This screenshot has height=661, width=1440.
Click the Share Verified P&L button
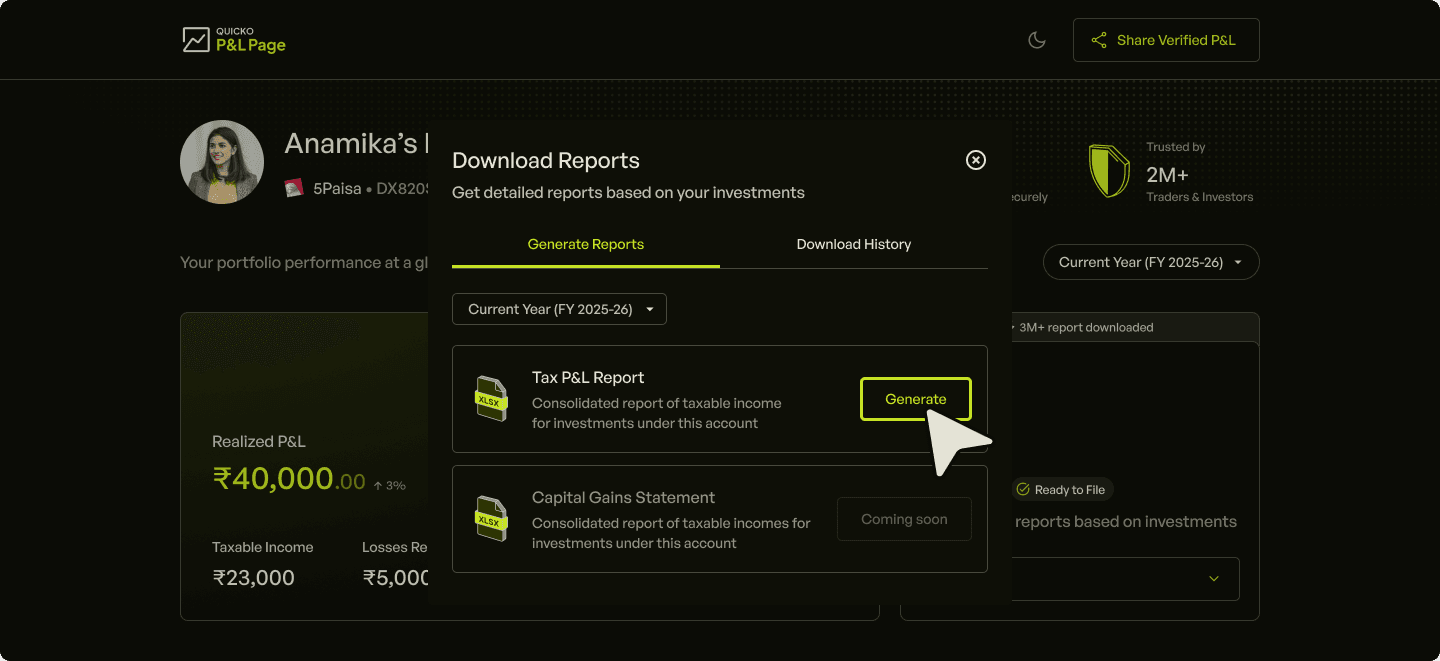[1166, 40]
